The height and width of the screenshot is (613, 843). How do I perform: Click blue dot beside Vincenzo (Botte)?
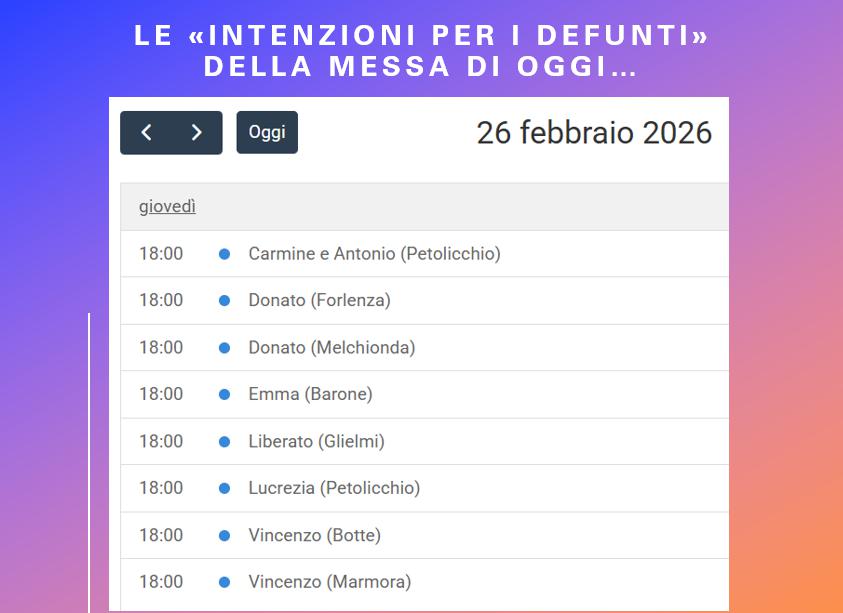224,535
